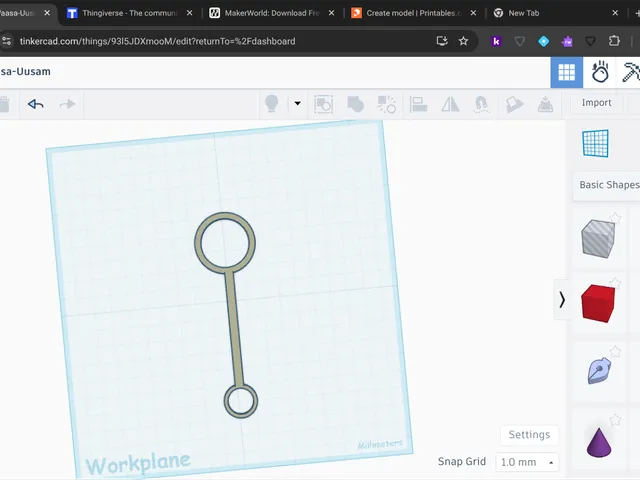This screenshot has width=640, height=480.
Task: Open the purple K extension icon
Action: coord(496,41)
